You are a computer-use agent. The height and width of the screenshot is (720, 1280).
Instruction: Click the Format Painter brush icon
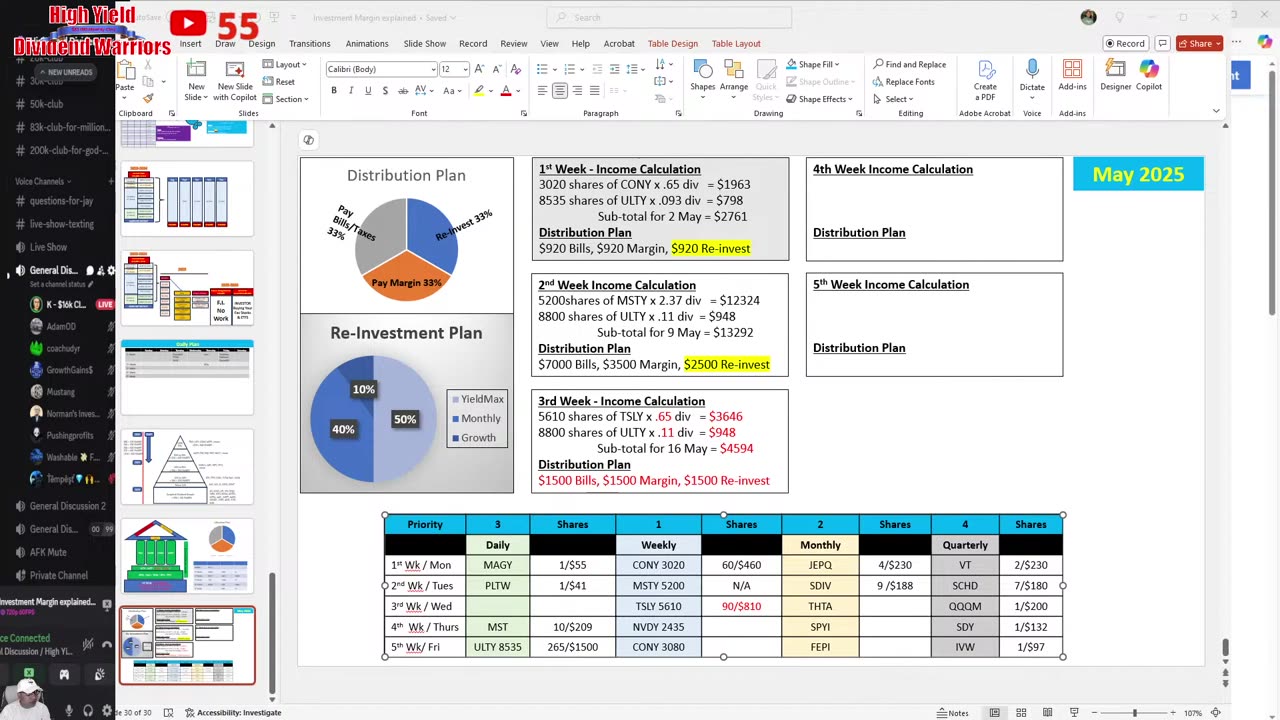click(148, 98)
